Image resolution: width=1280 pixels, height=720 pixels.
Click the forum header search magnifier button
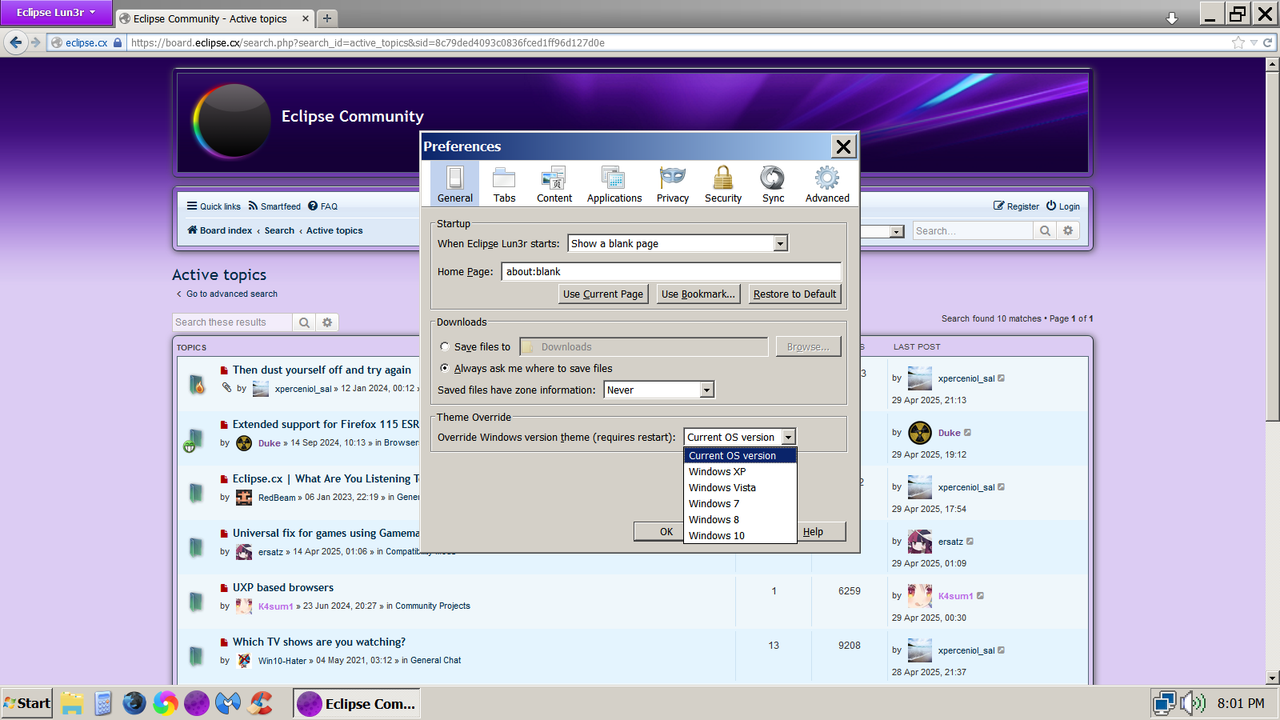[1045, 231]
